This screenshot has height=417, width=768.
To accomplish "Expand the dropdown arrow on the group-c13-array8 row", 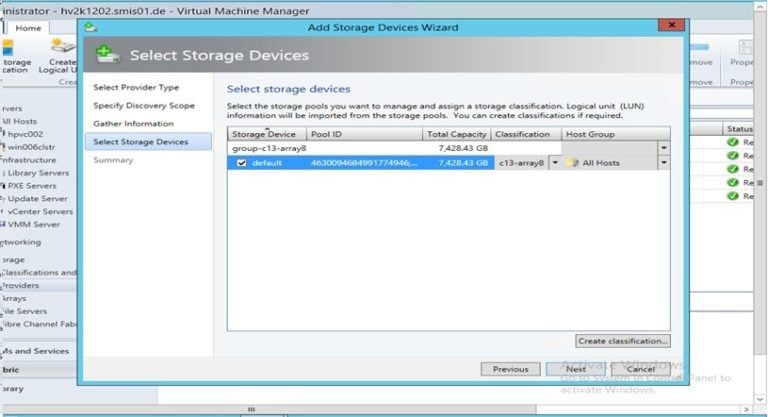I will point(664,148).
